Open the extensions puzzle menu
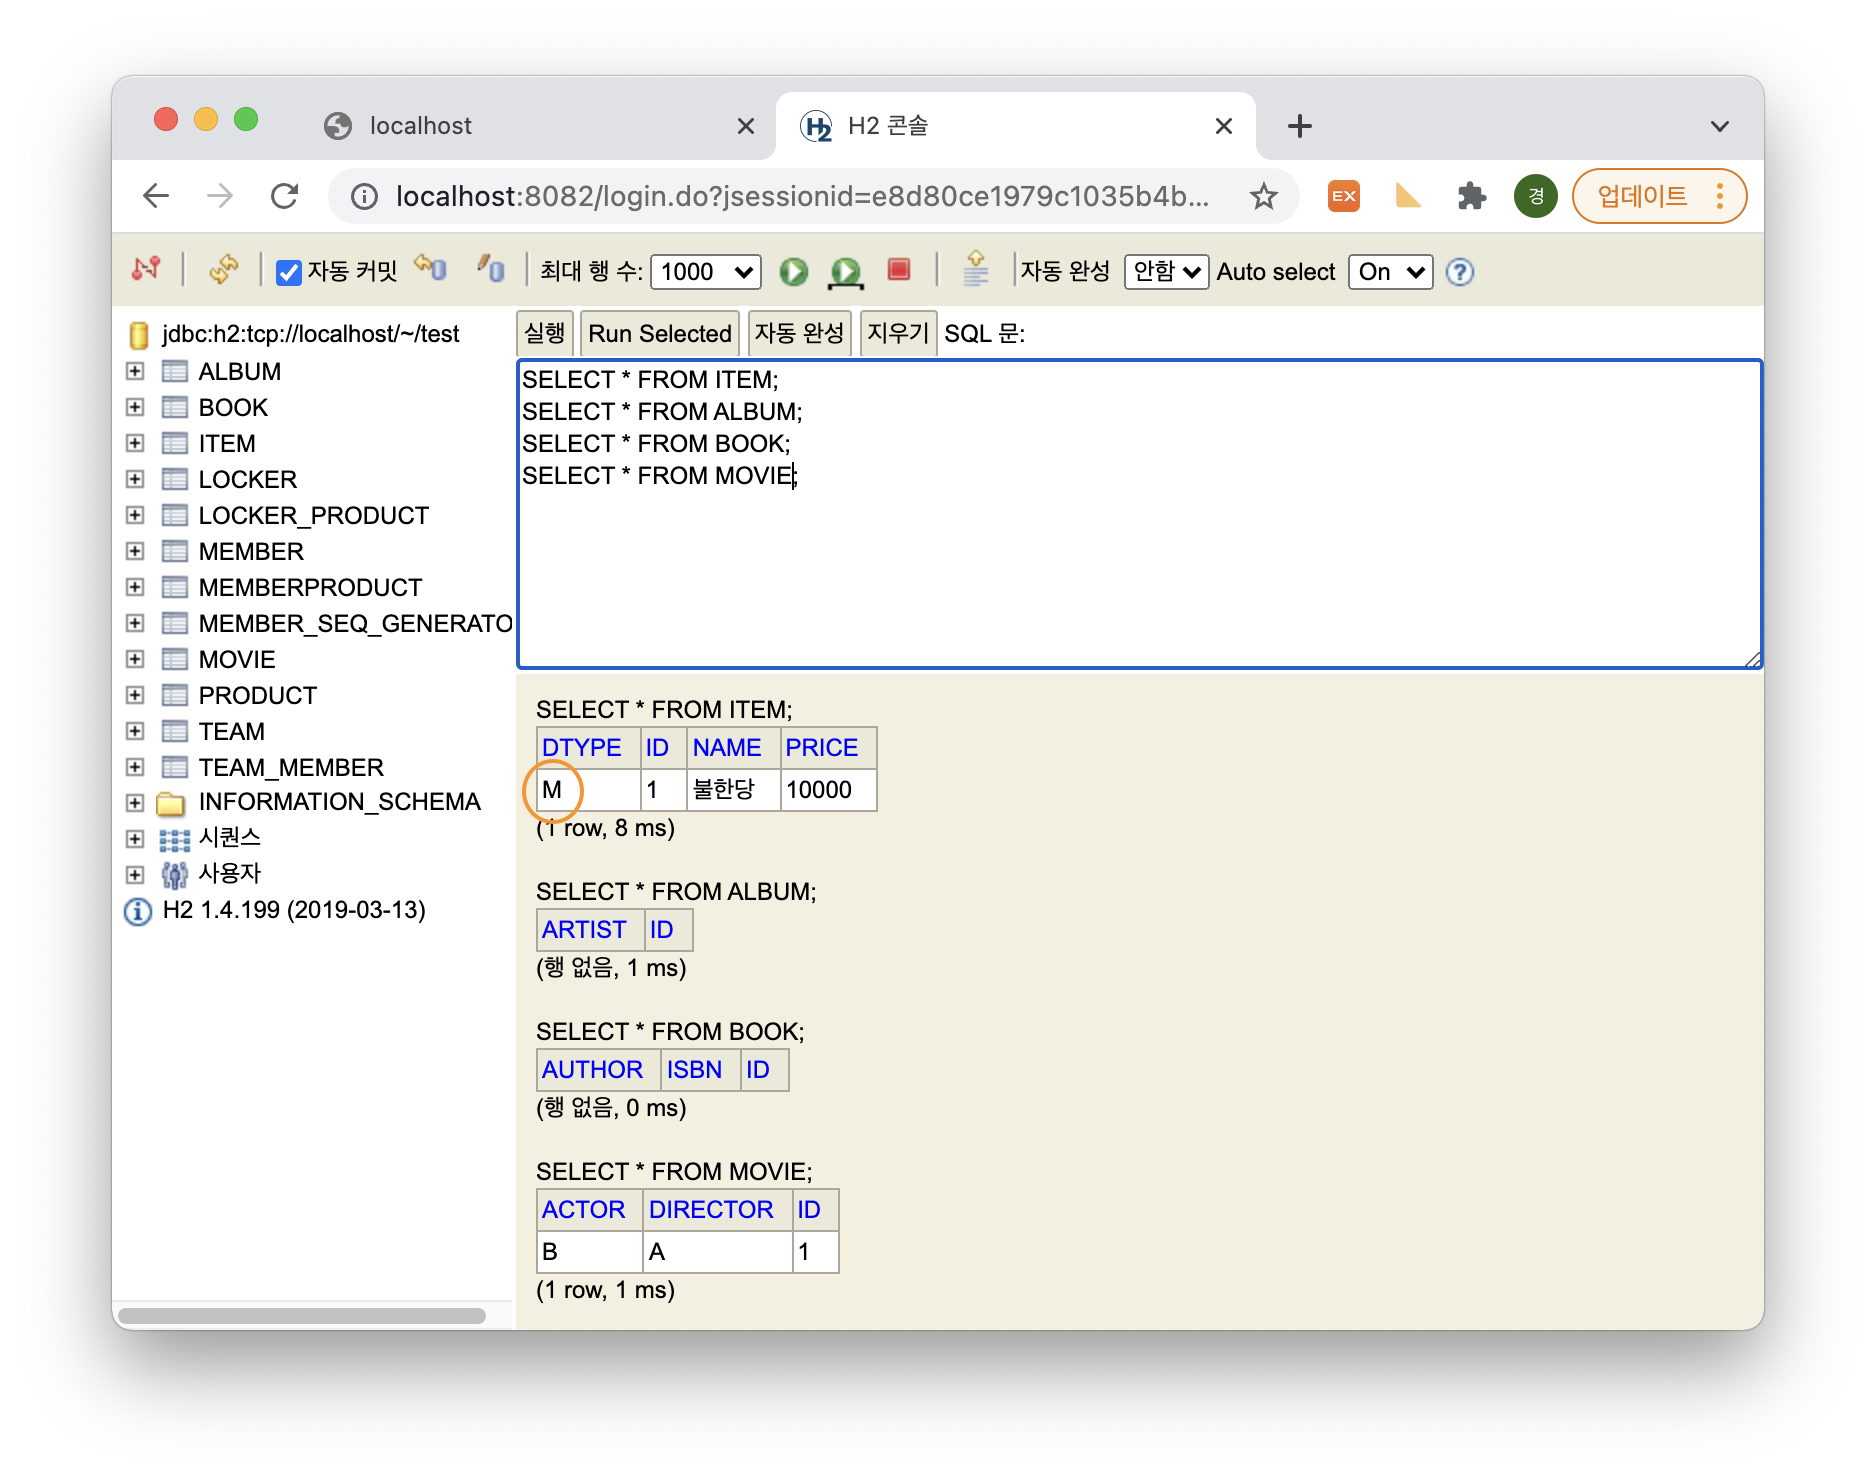This screenshot has width=1876, height=1478. [1472, 196]
